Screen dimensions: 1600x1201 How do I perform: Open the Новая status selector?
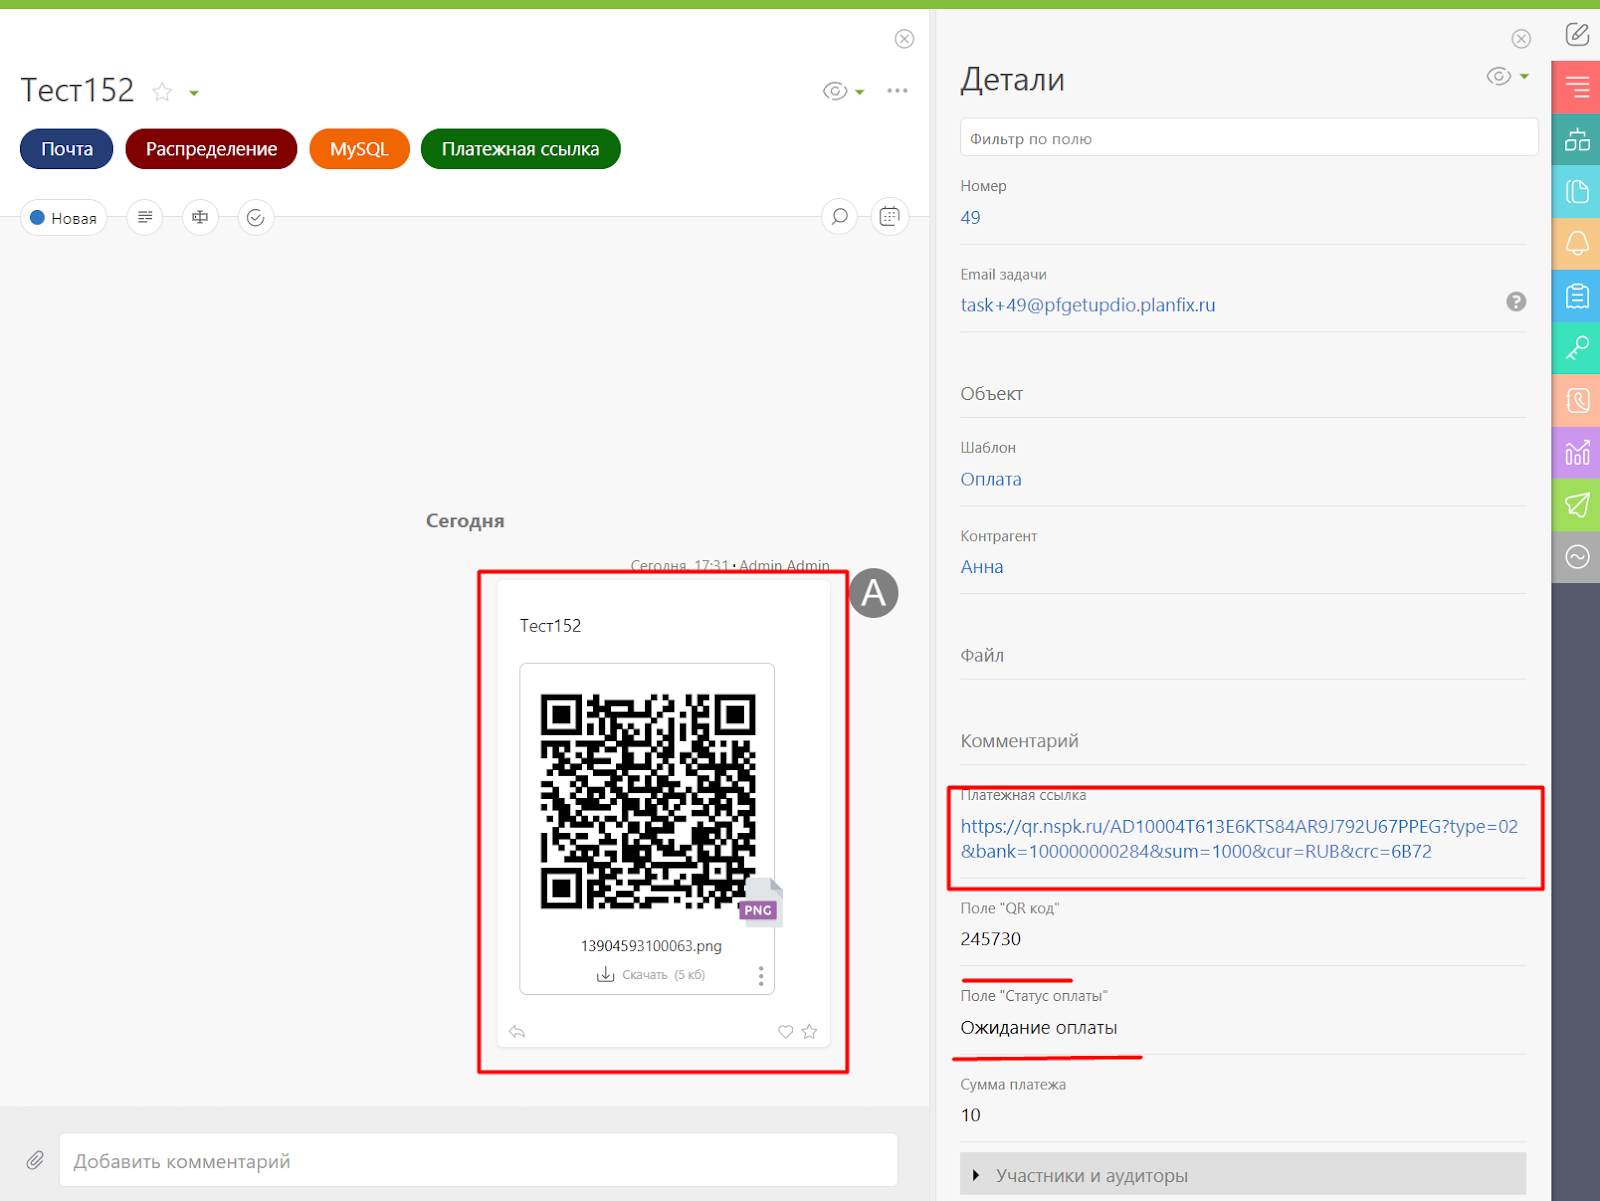tap(64, 218)
